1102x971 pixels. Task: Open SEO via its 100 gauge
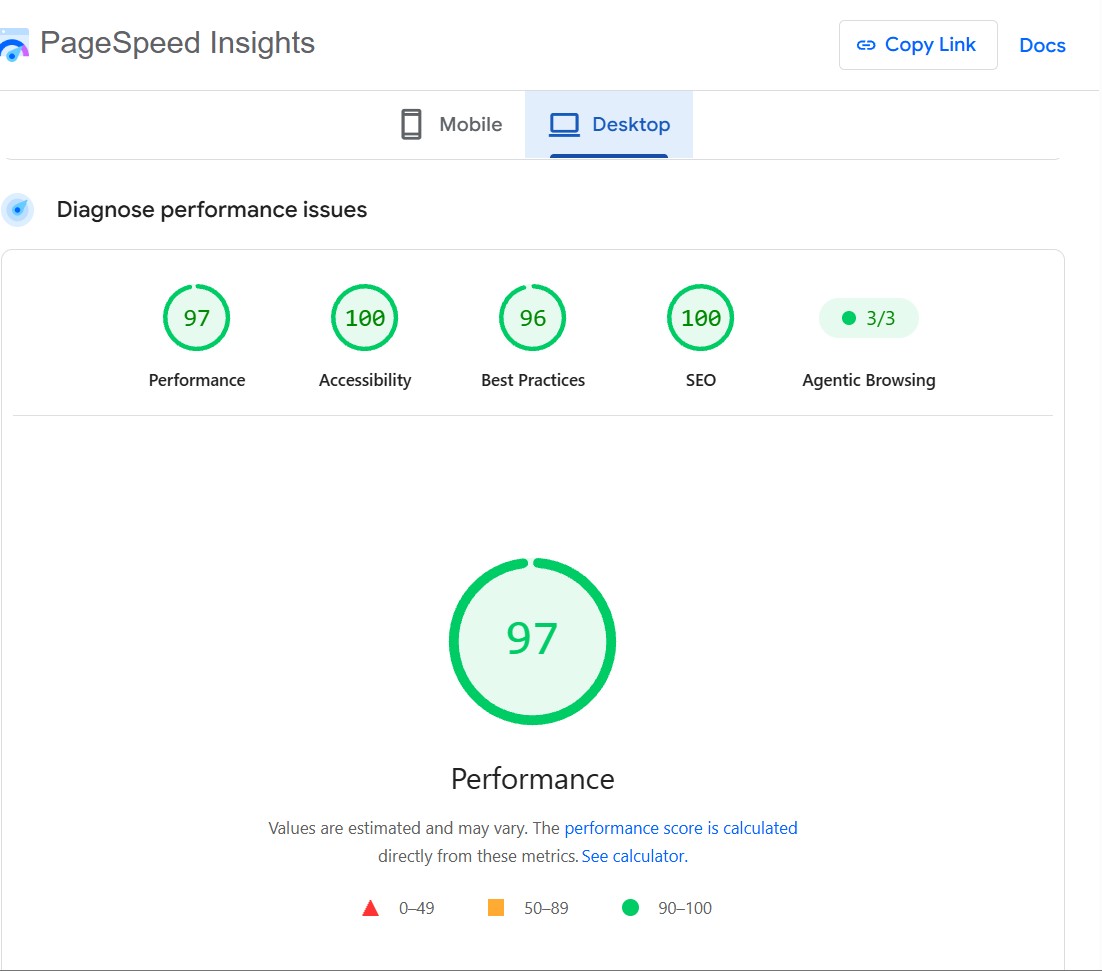click(701, 318)
